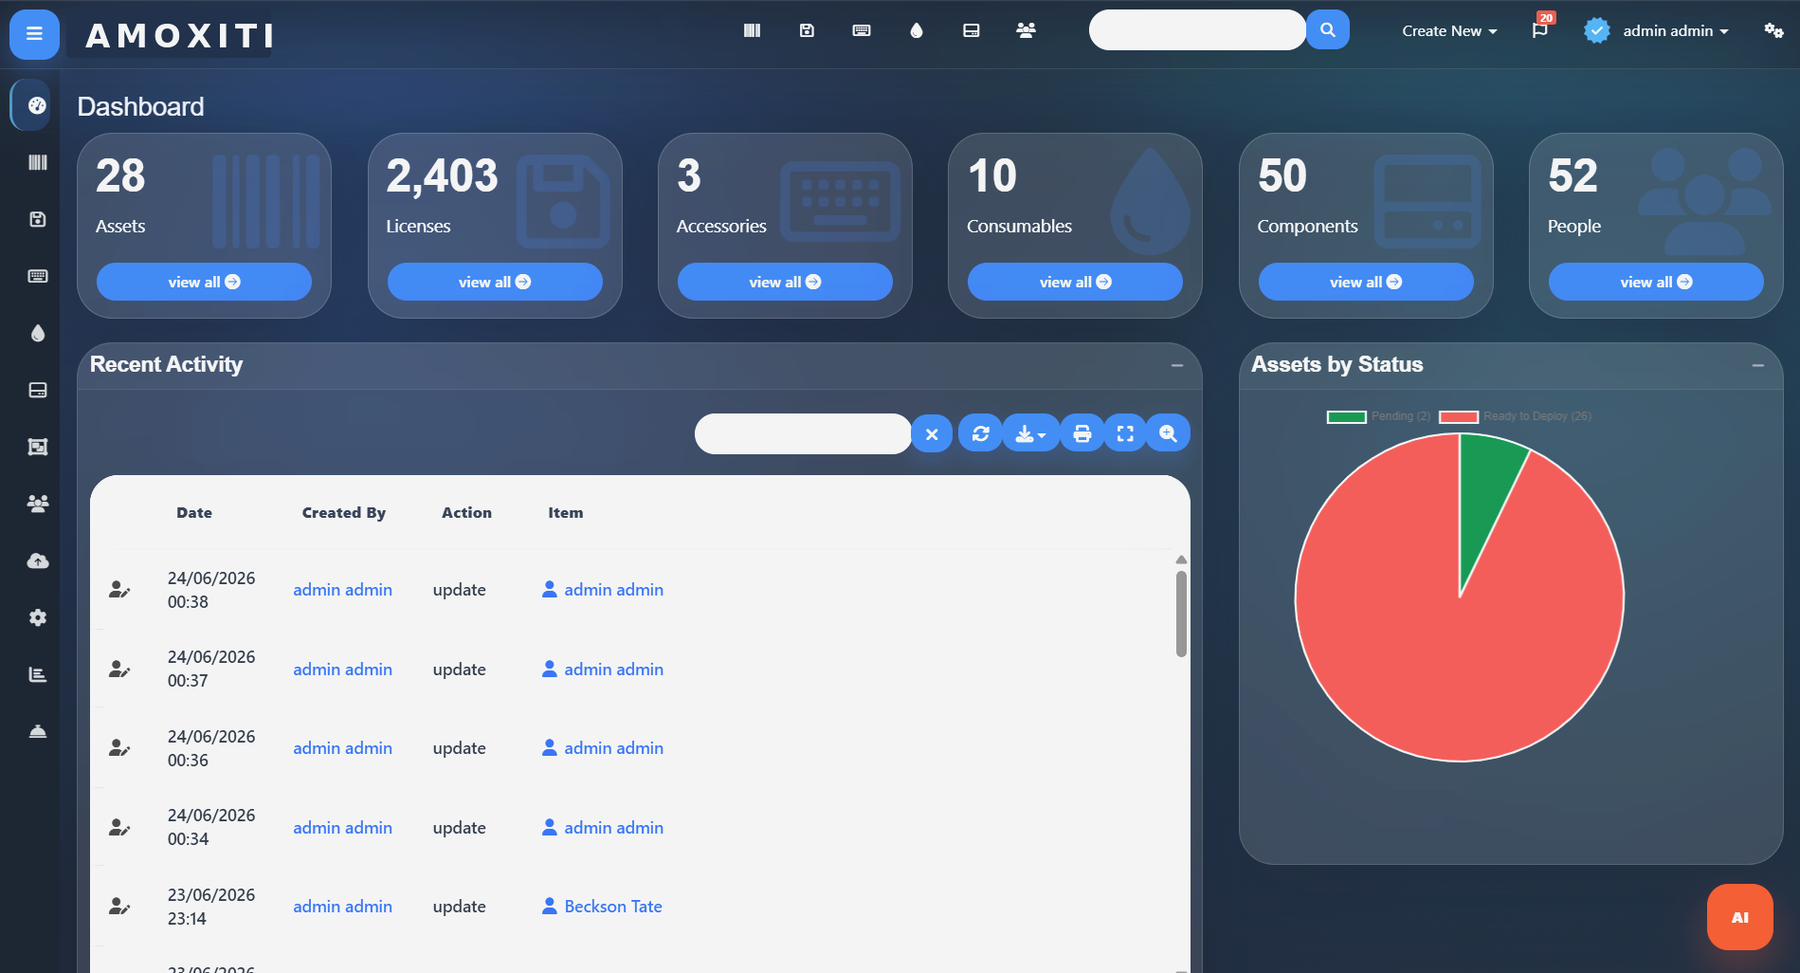Open the AI assistant button
Screen dimensions: 1800x973
1740,917
